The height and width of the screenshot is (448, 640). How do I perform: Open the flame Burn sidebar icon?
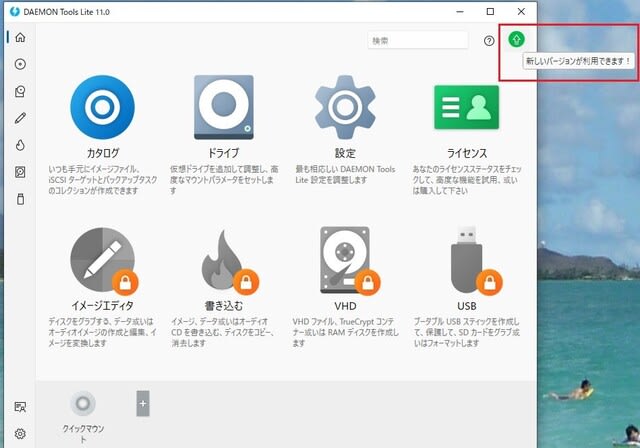[x=20, y=145]
